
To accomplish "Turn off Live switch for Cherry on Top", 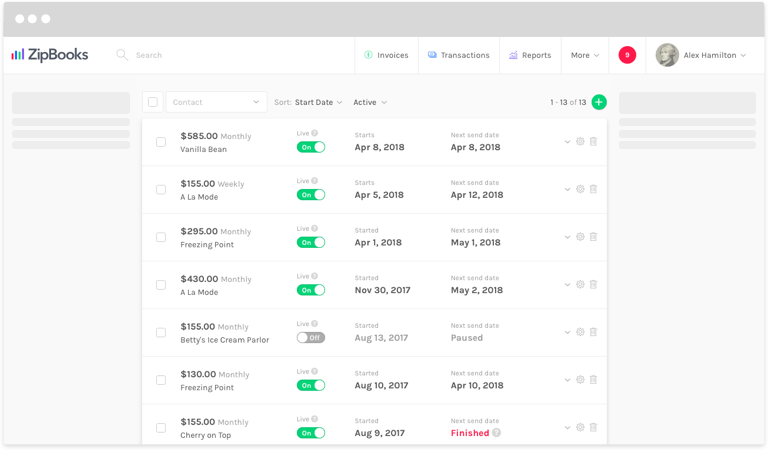I will (x=311, y=433).
